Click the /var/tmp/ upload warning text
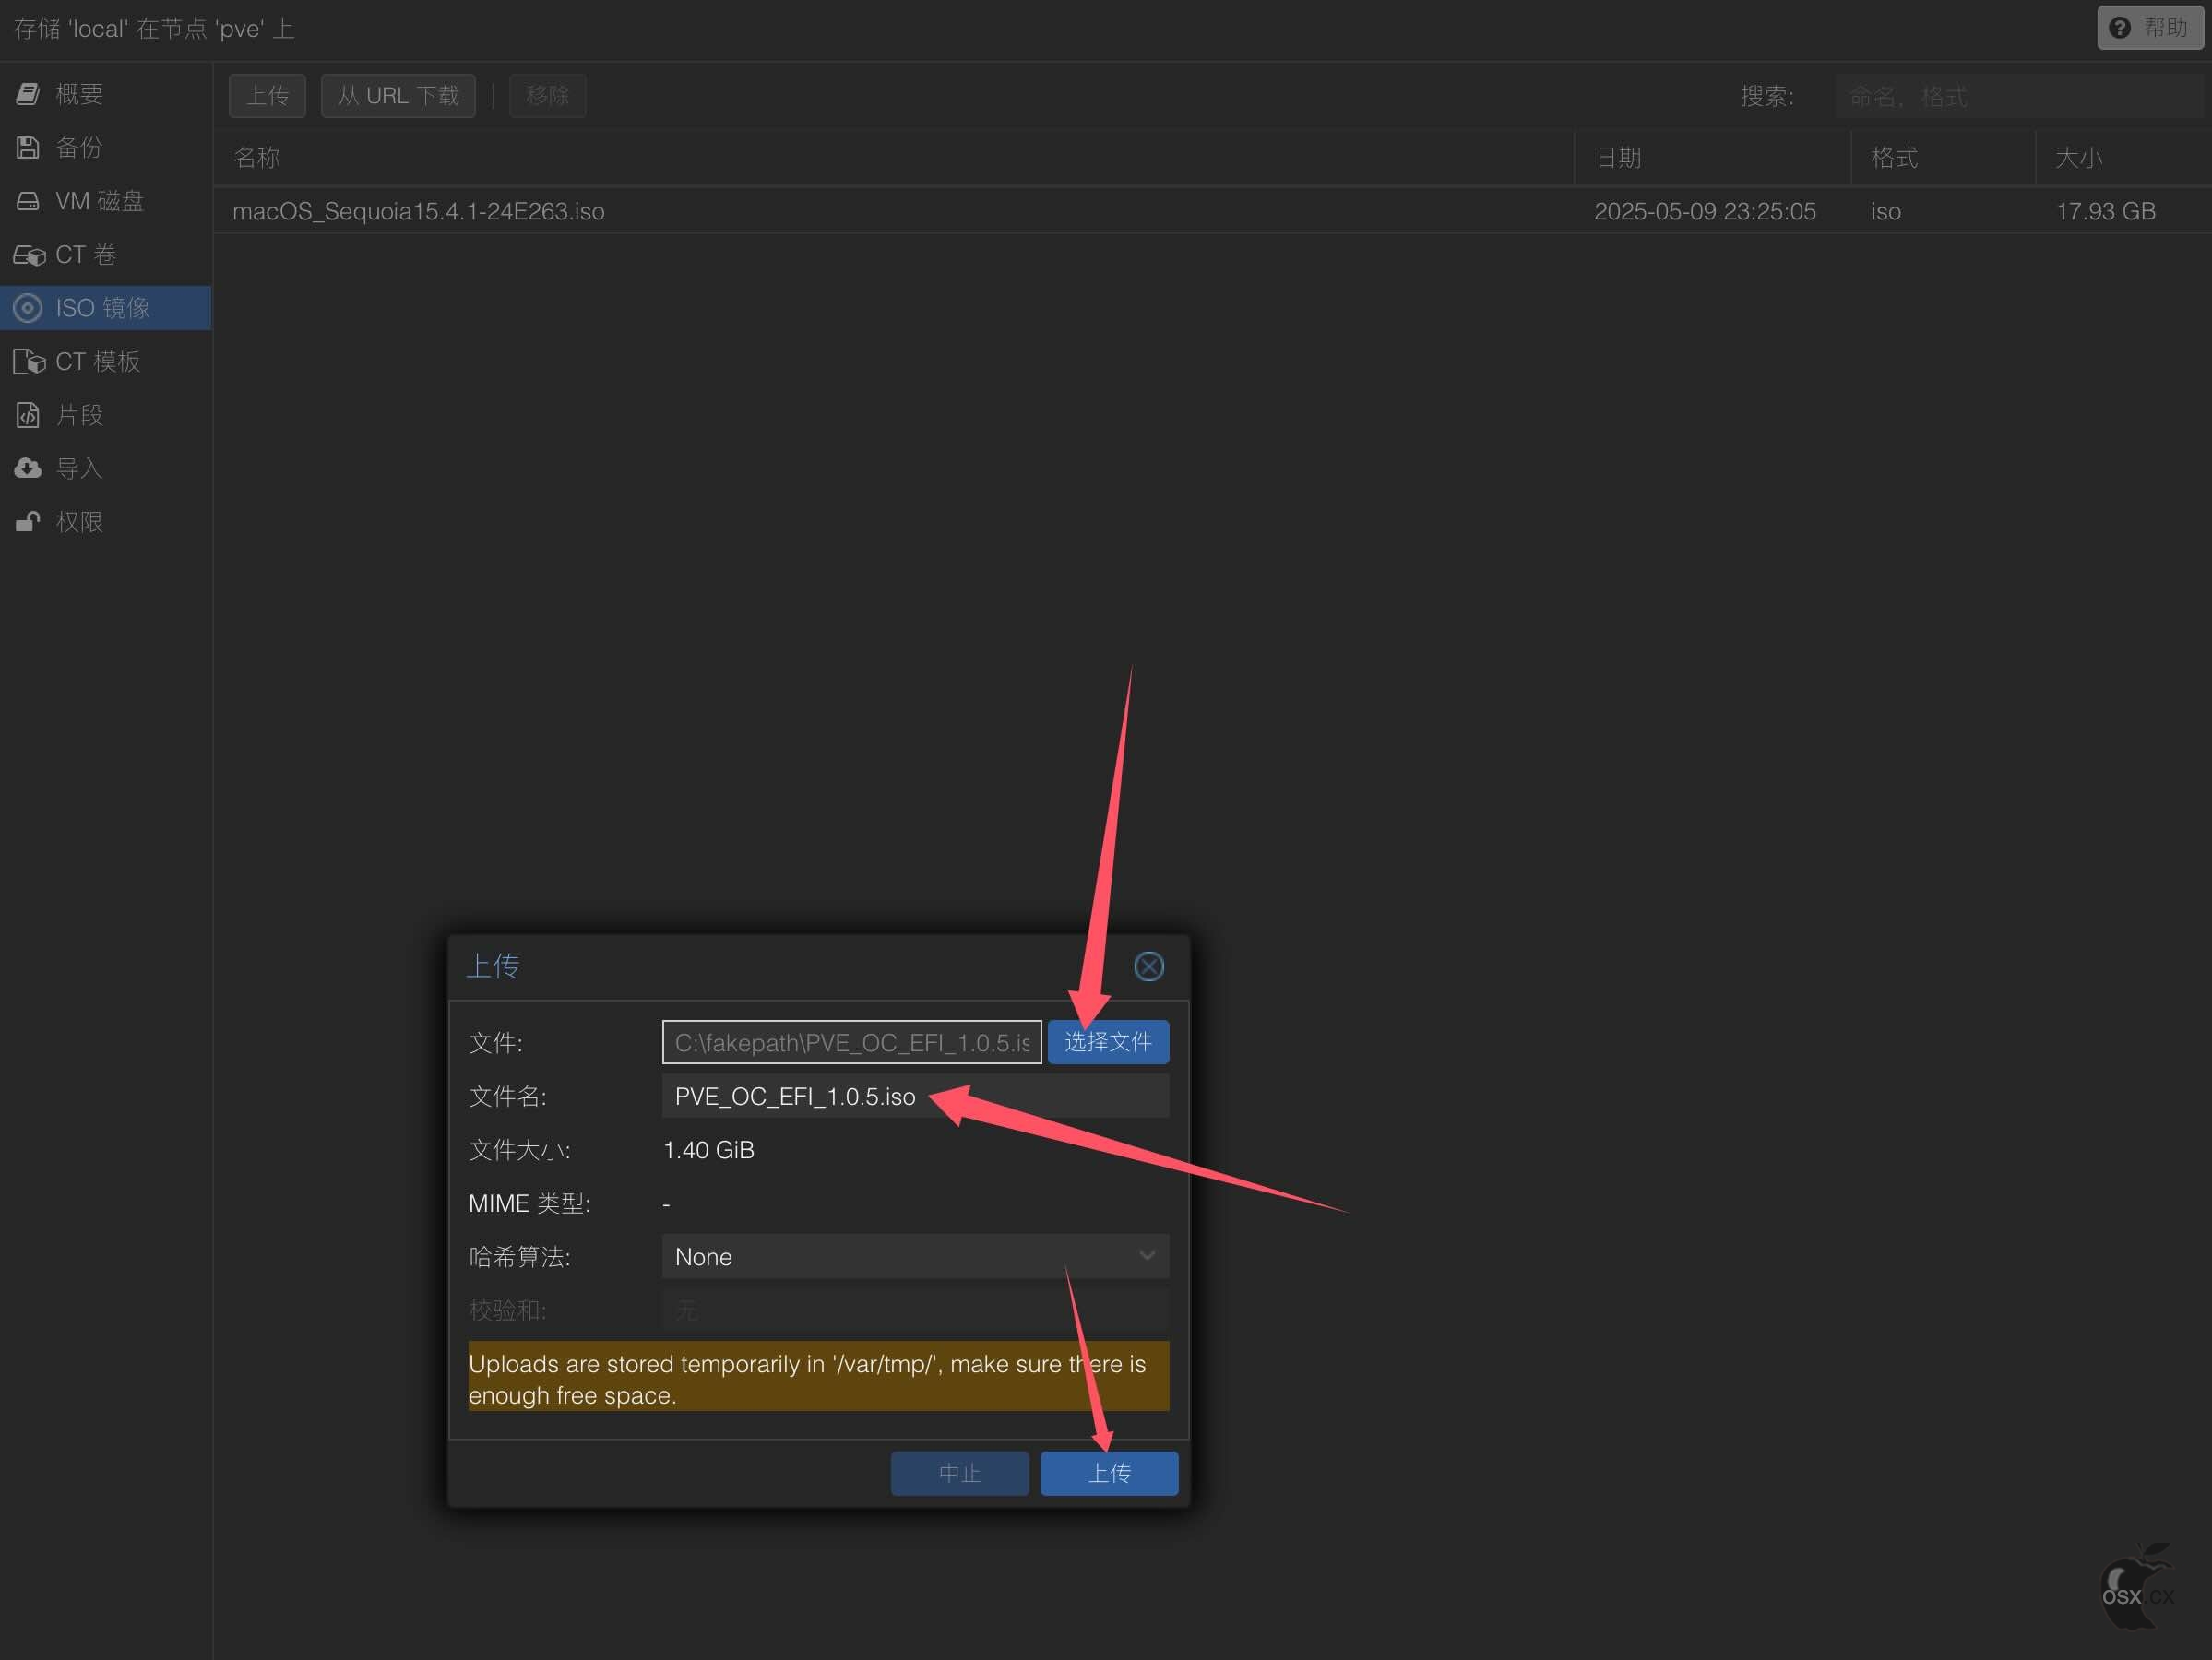2212x1660 pixels. pyautogui.click(x=818, y=1378)
